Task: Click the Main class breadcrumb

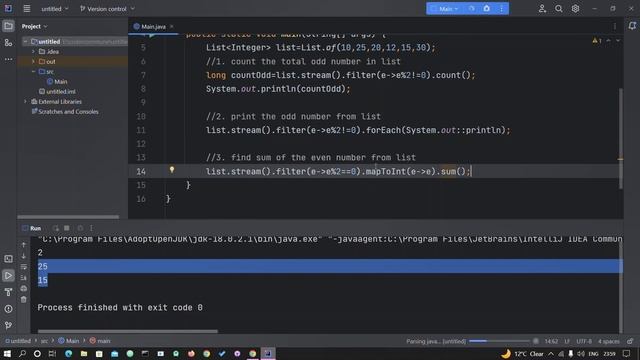Action: (x=69, y=341)
